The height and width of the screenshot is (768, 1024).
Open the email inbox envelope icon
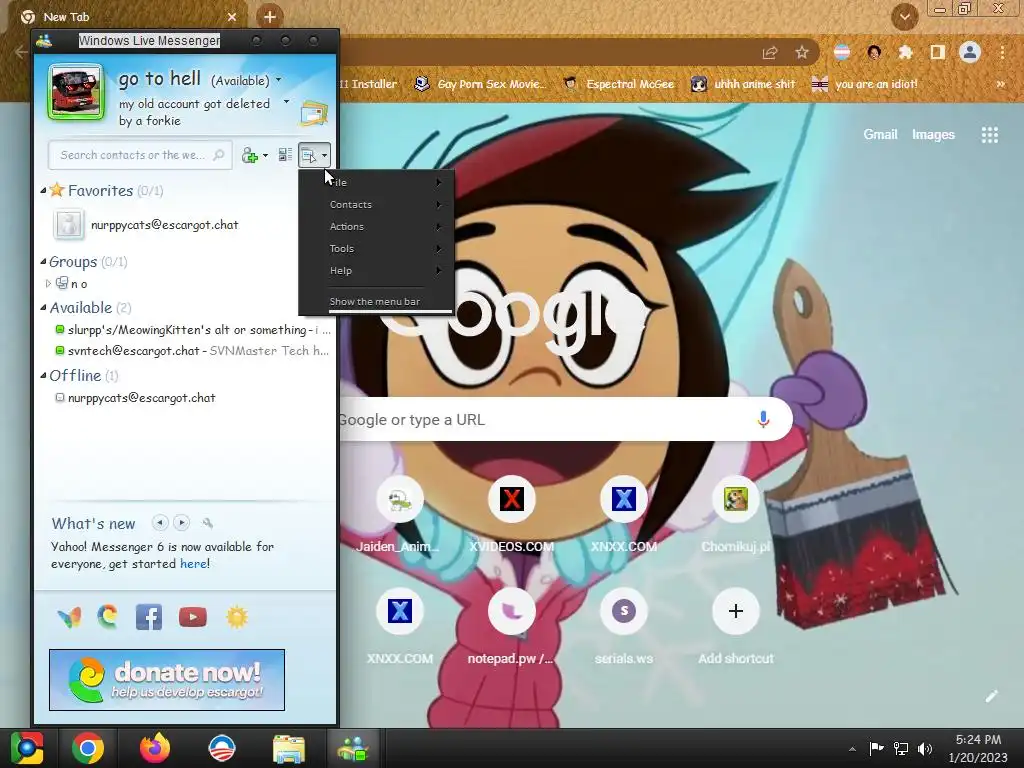pos(313,114)
